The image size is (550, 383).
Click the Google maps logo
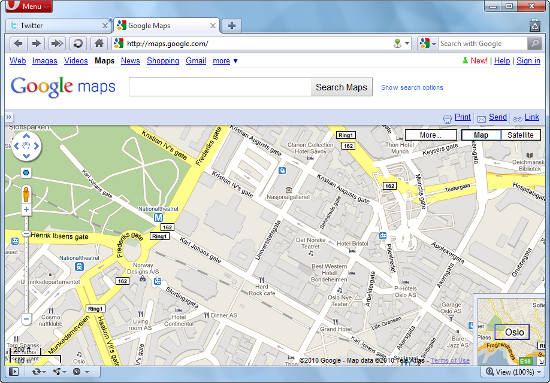(x=63, y=87)
